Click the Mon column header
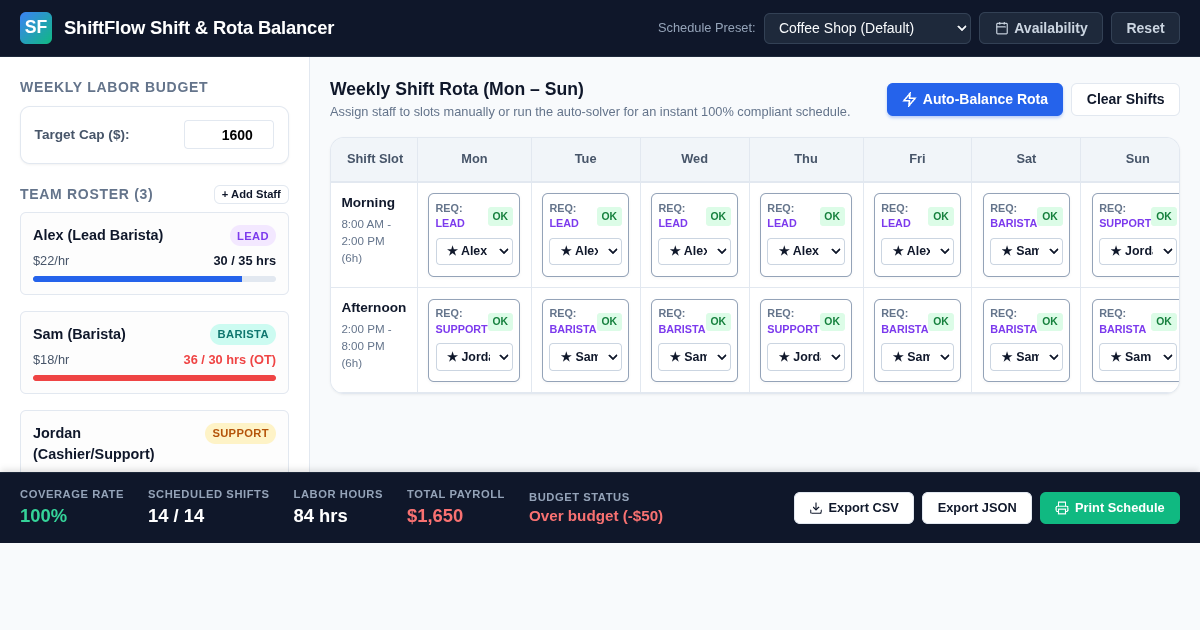Image resolution: width=1200 pixels, height=630 pixels. 474,159
